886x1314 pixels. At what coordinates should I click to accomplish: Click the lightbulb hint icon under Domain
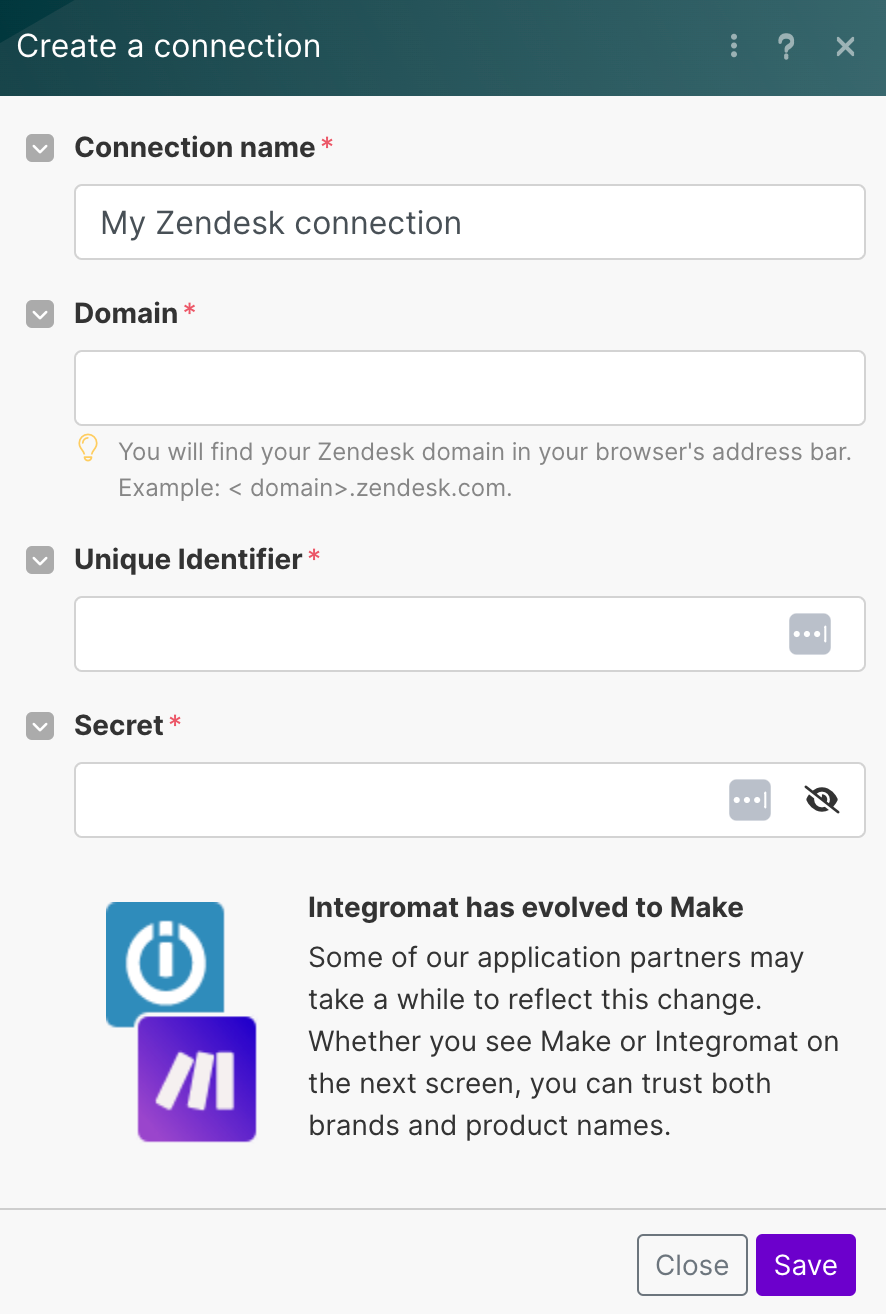(x=88, y=449)
